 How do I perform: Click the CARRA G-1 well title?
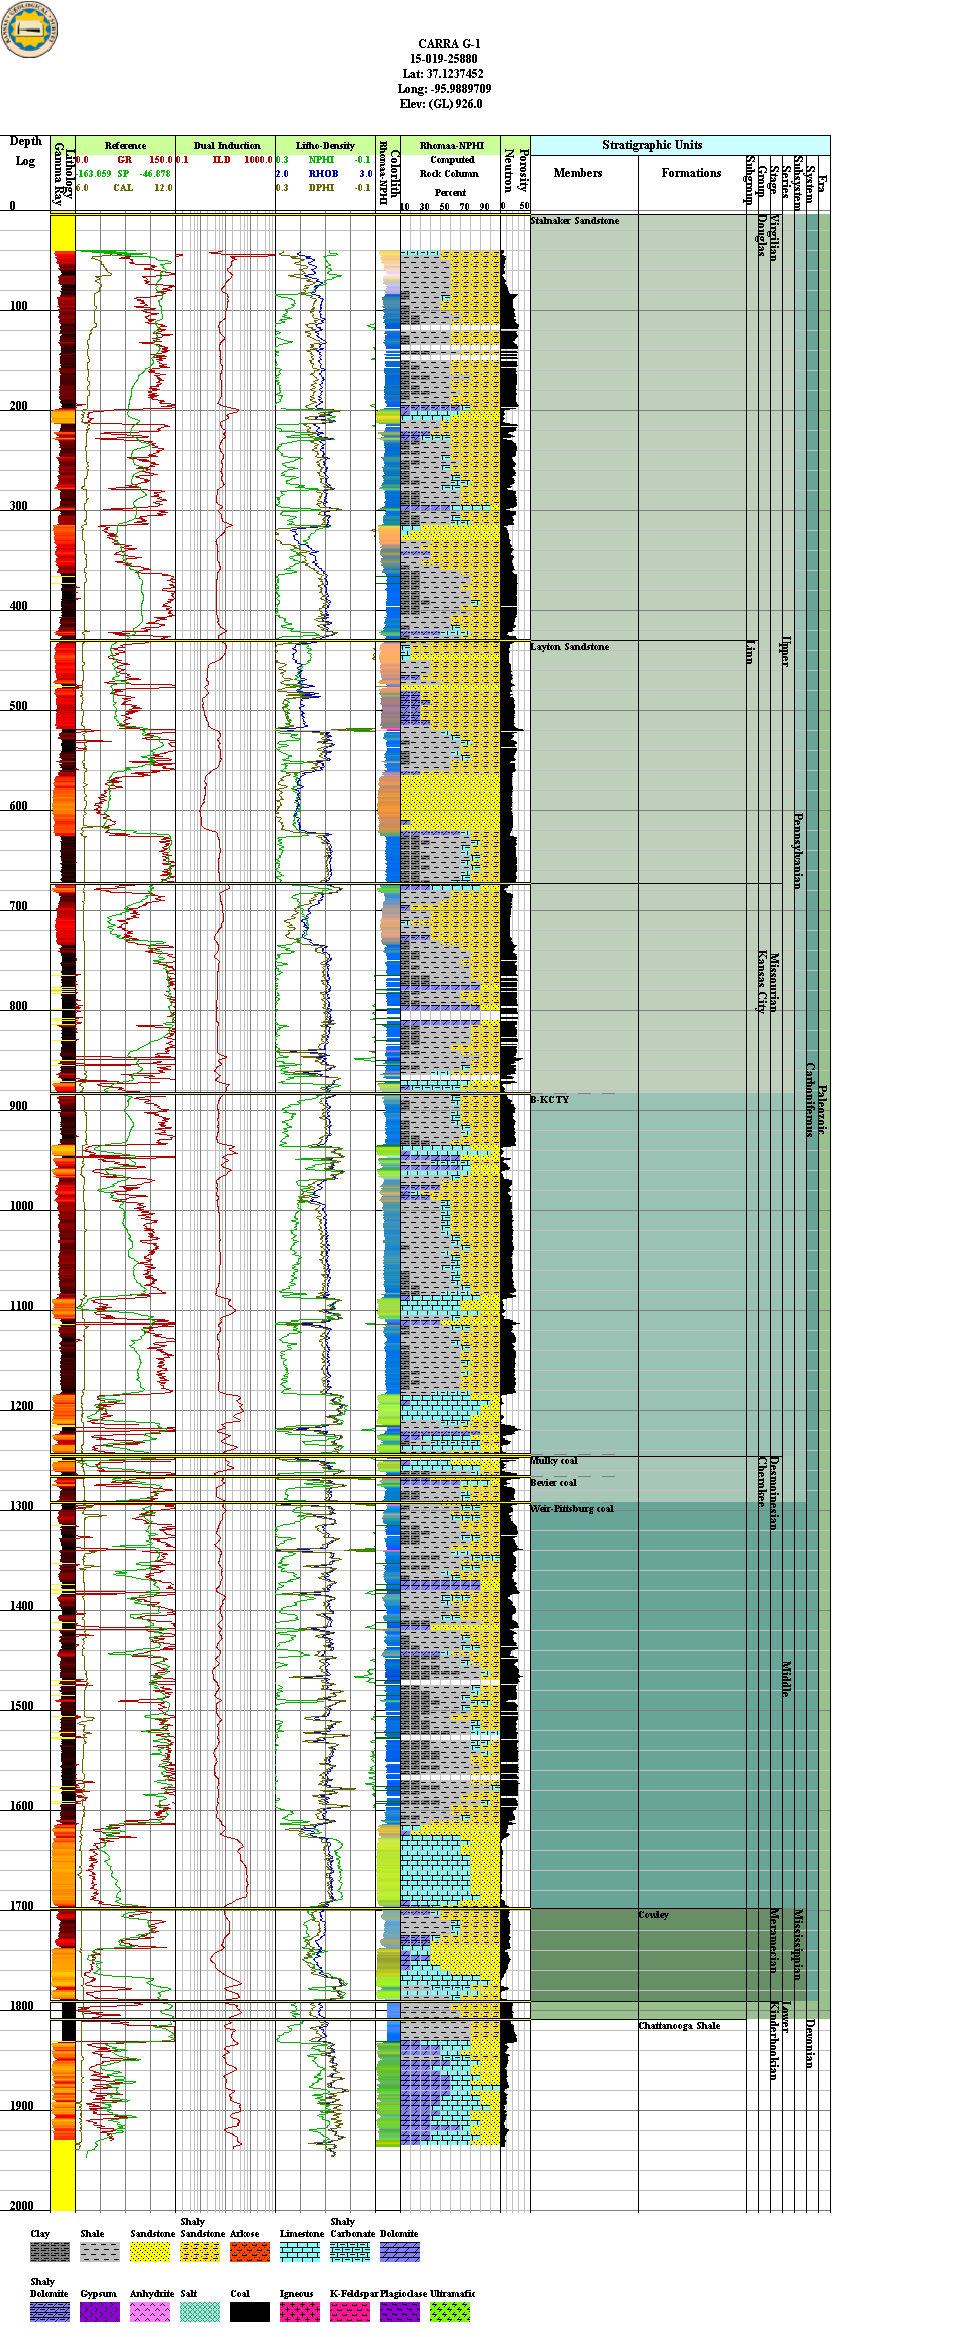click(x=449, y=44)
